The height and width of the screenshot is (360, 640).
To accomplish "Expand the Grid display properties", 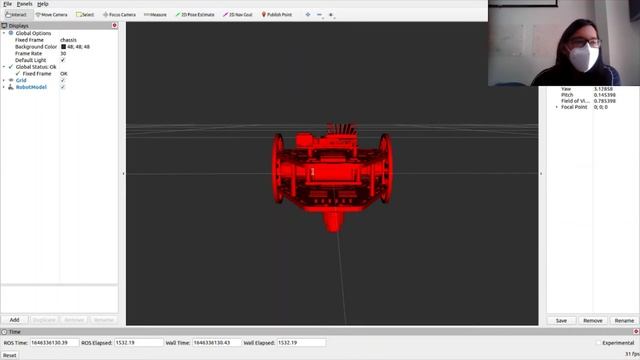I will pos(4,80).
